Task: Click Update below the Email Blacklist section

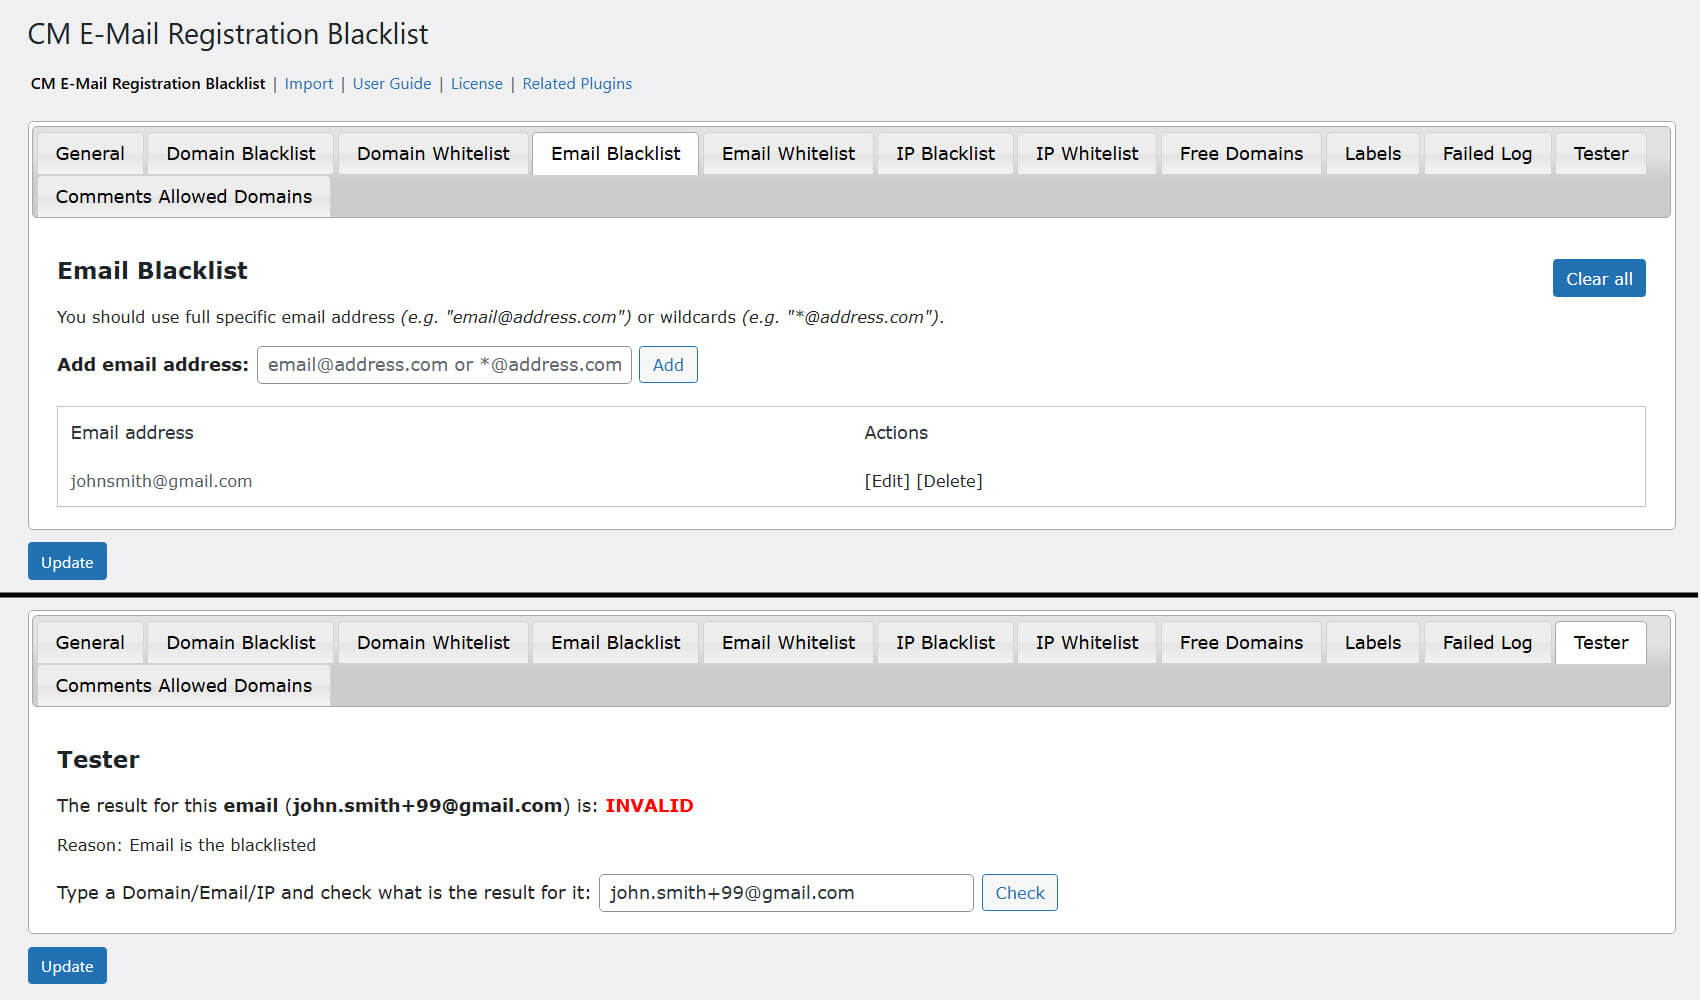Action: (x=67, y=562)
